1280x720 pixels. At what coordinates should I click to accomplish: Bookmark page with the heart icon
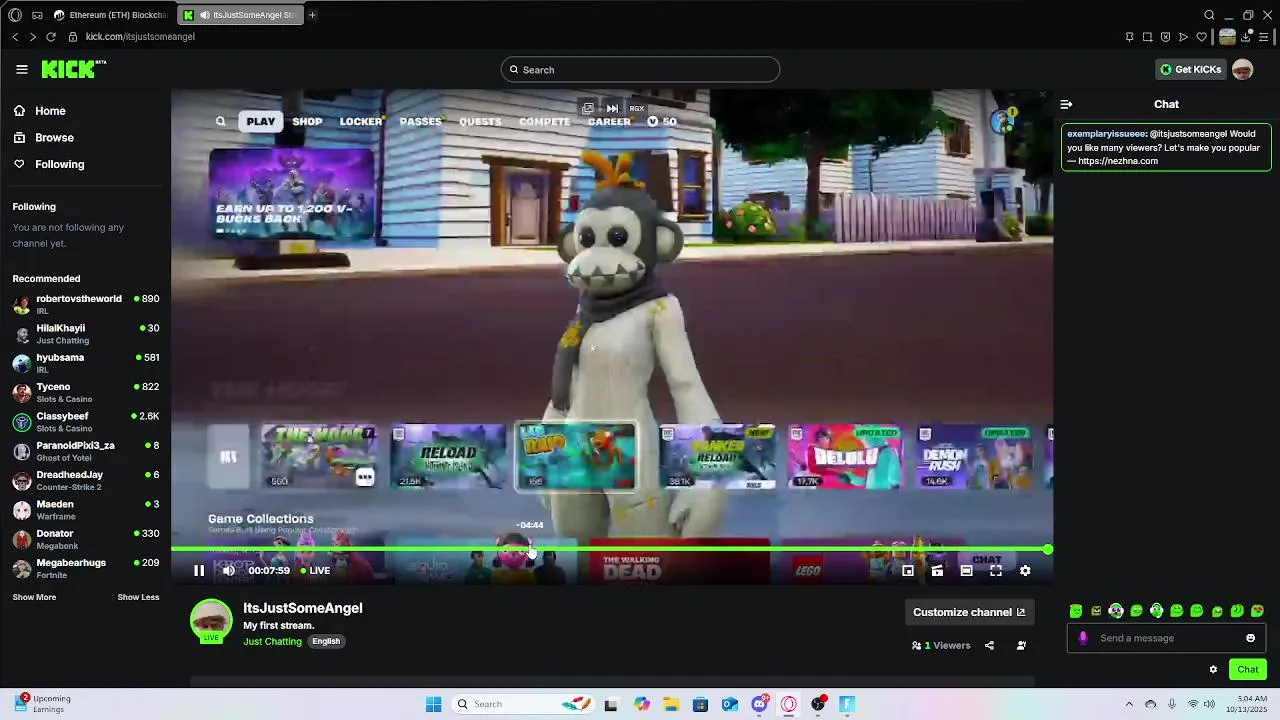coord(1201,37)
